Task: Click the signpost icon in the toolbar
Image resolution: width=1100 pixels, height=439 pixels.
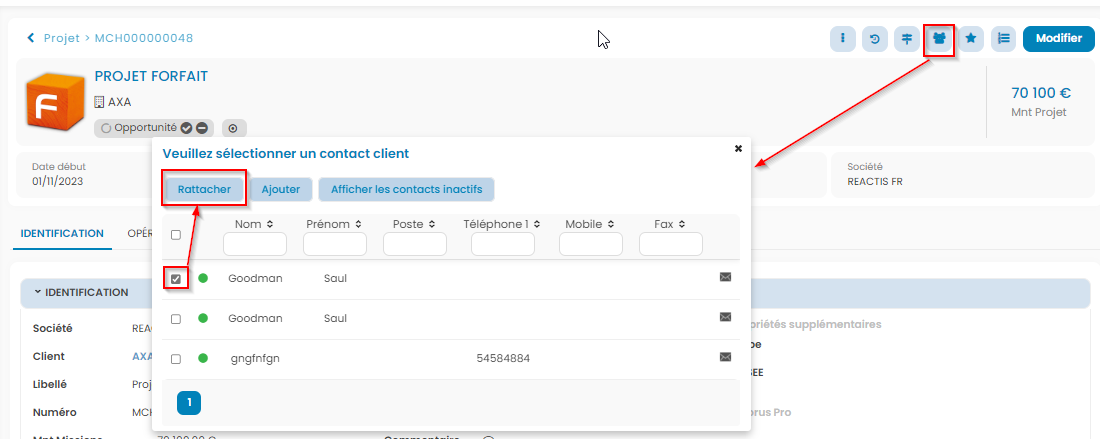Action: coord(906,39)
